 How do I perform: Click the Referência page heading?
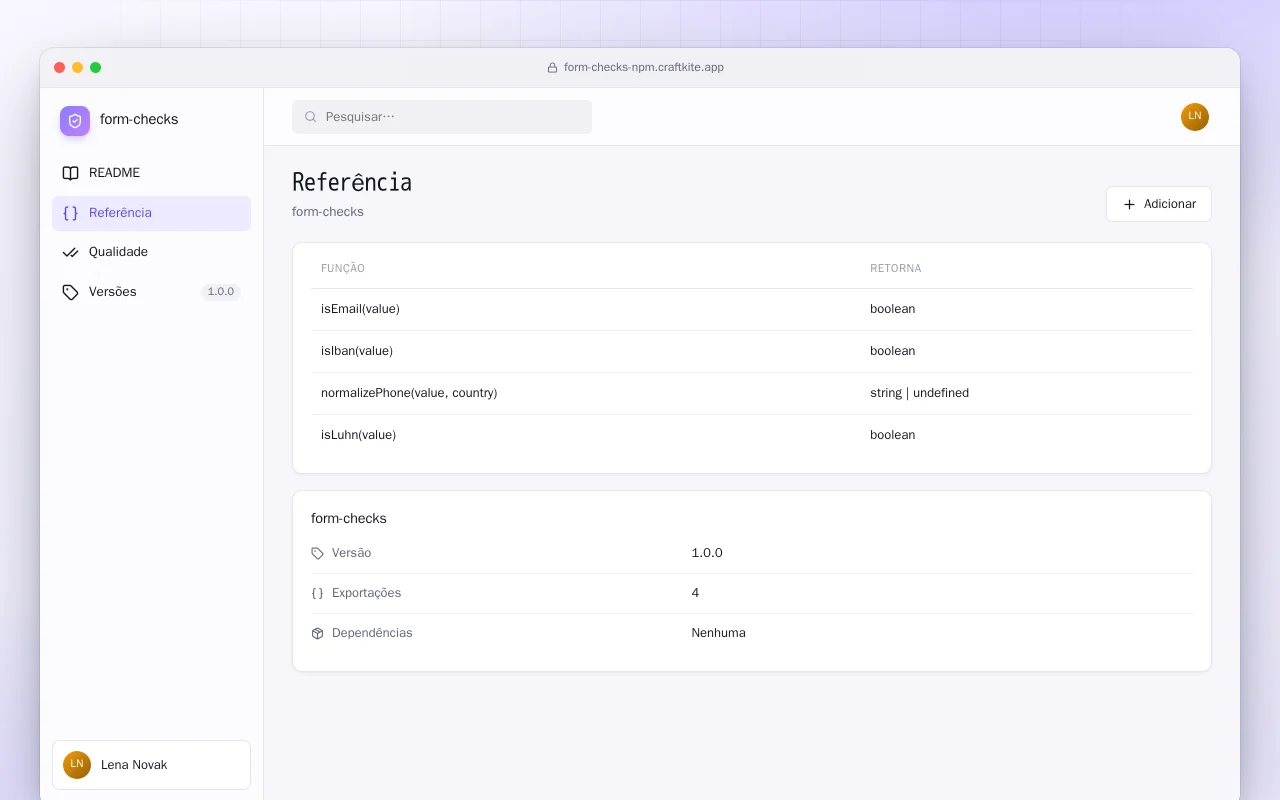tap(352, 182)
